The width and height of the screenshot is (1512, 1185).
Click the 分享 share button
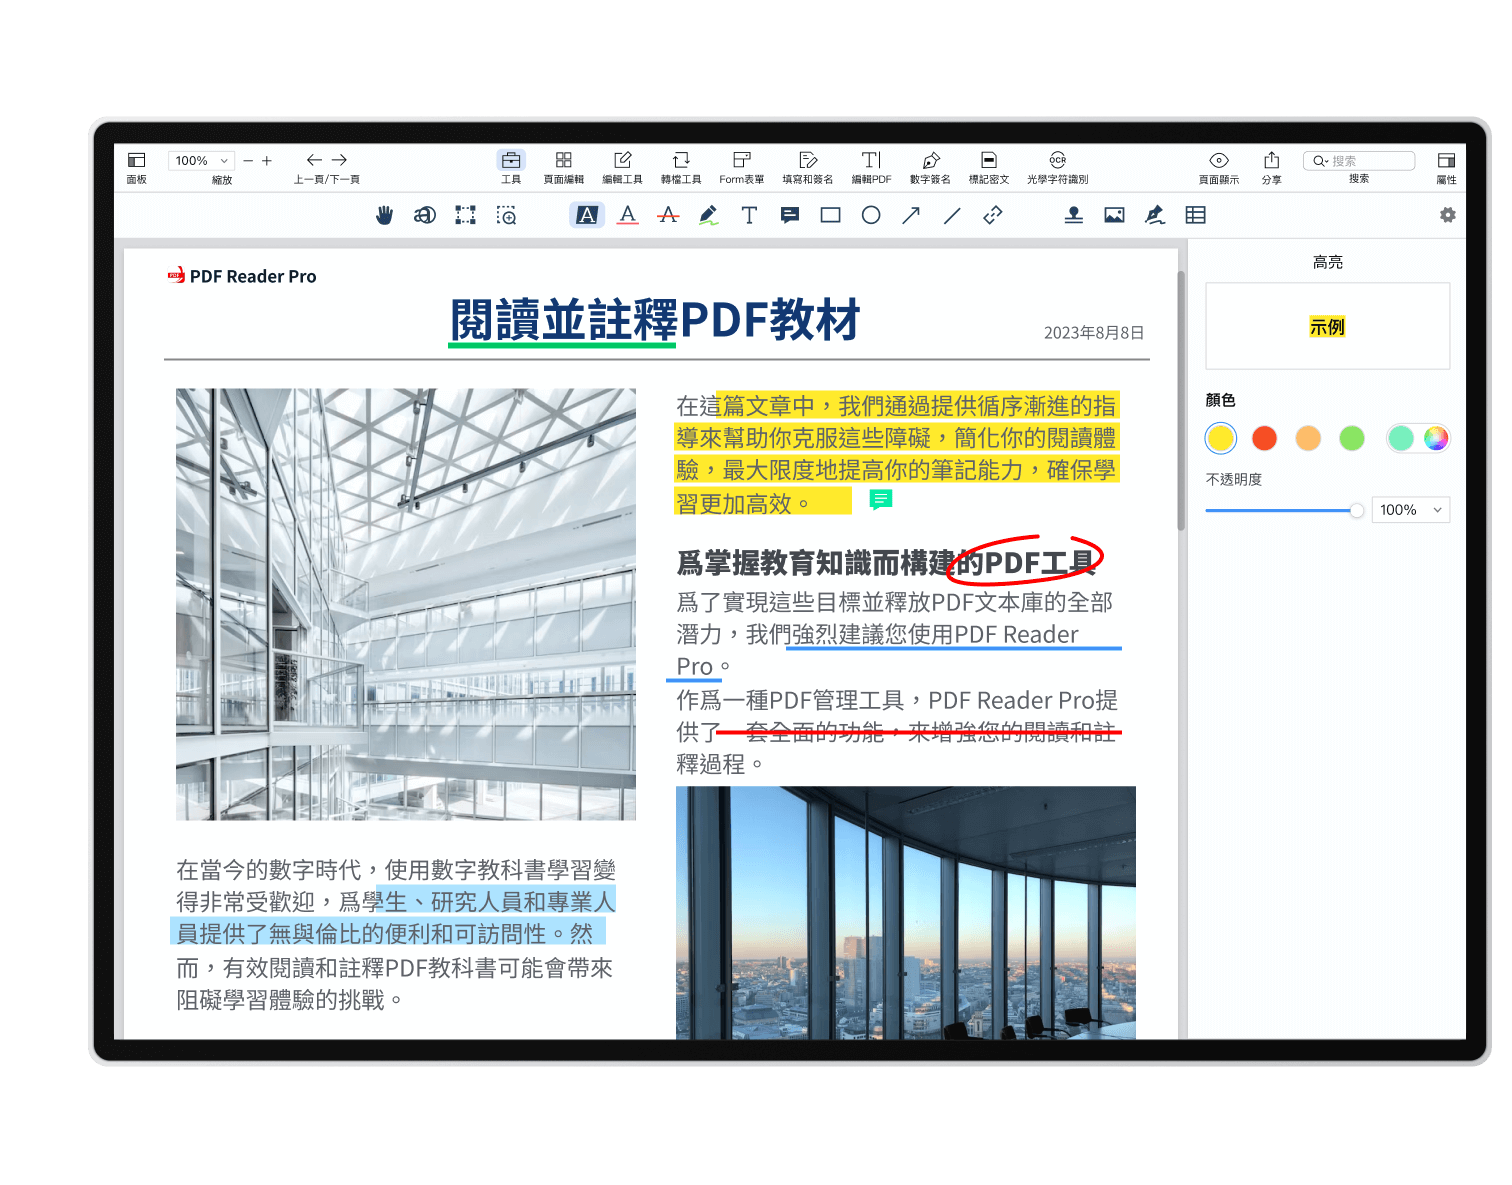click(x=1271, y=166)
